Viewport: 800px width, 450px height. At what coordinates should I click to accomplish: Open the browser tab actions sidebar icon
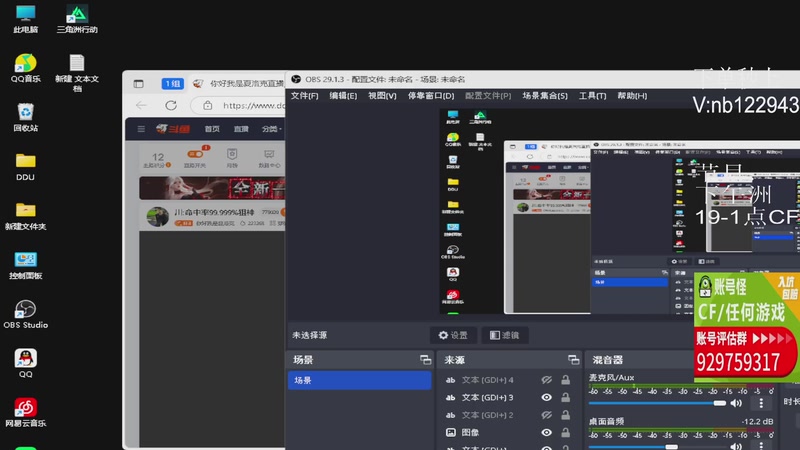138,84
